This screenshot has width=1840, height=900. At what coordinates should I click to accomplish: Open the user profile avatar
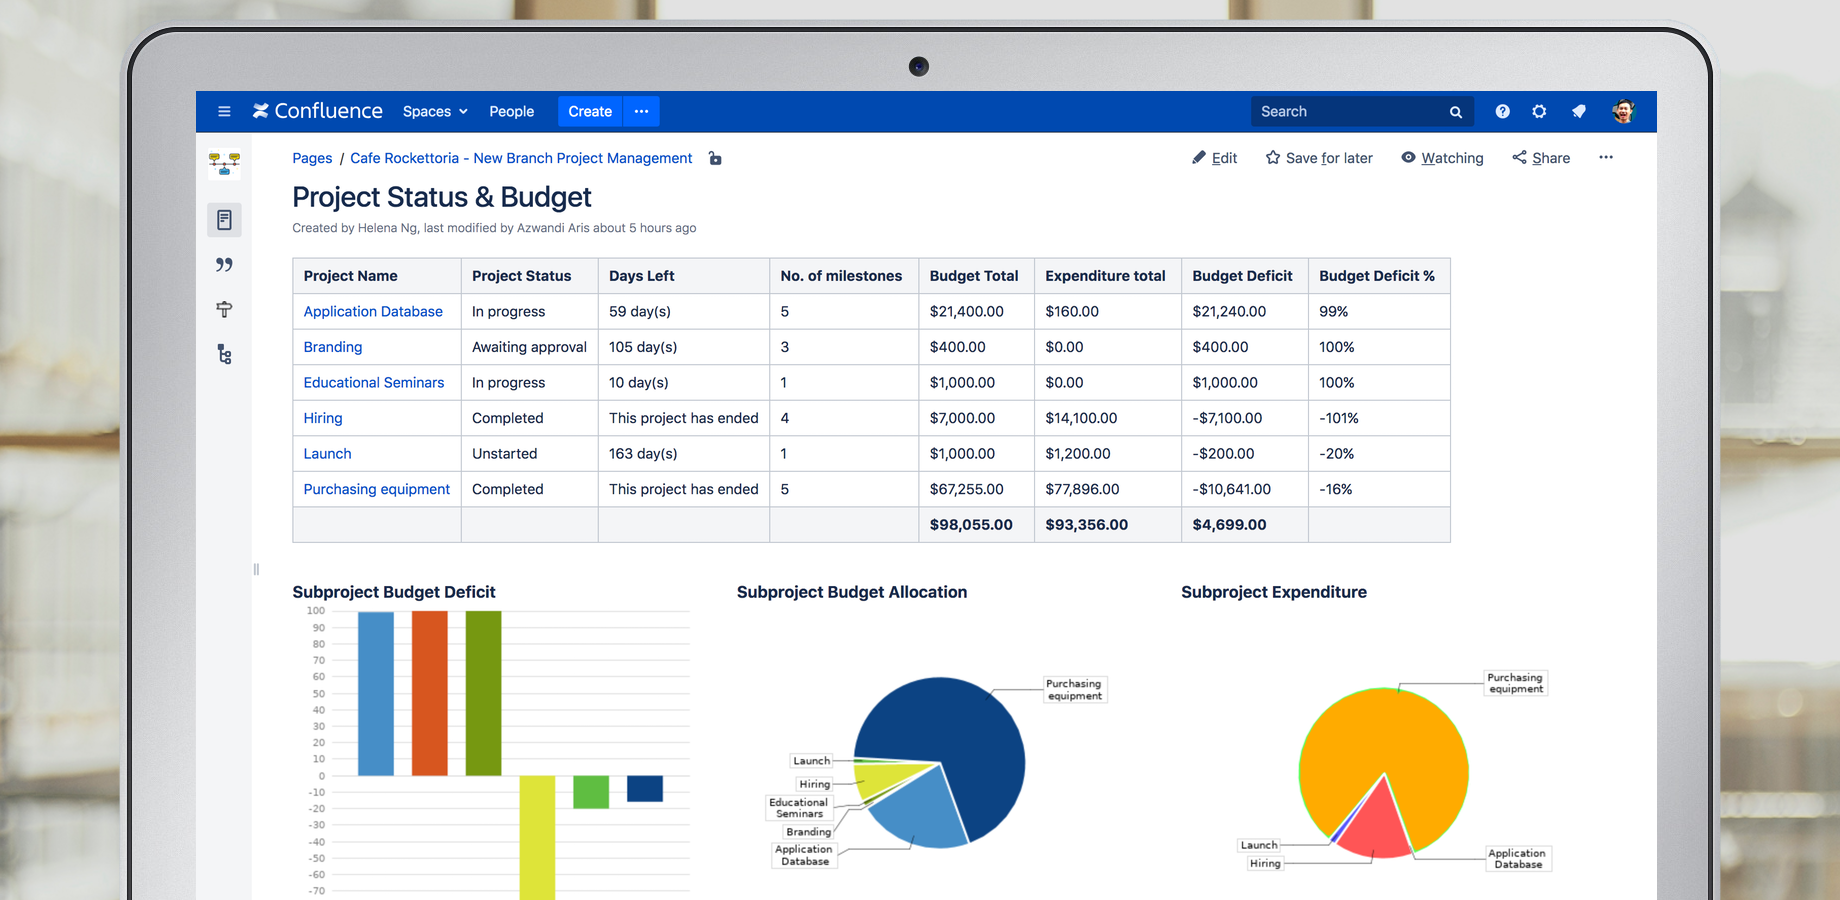click(x=1623, y=112)
